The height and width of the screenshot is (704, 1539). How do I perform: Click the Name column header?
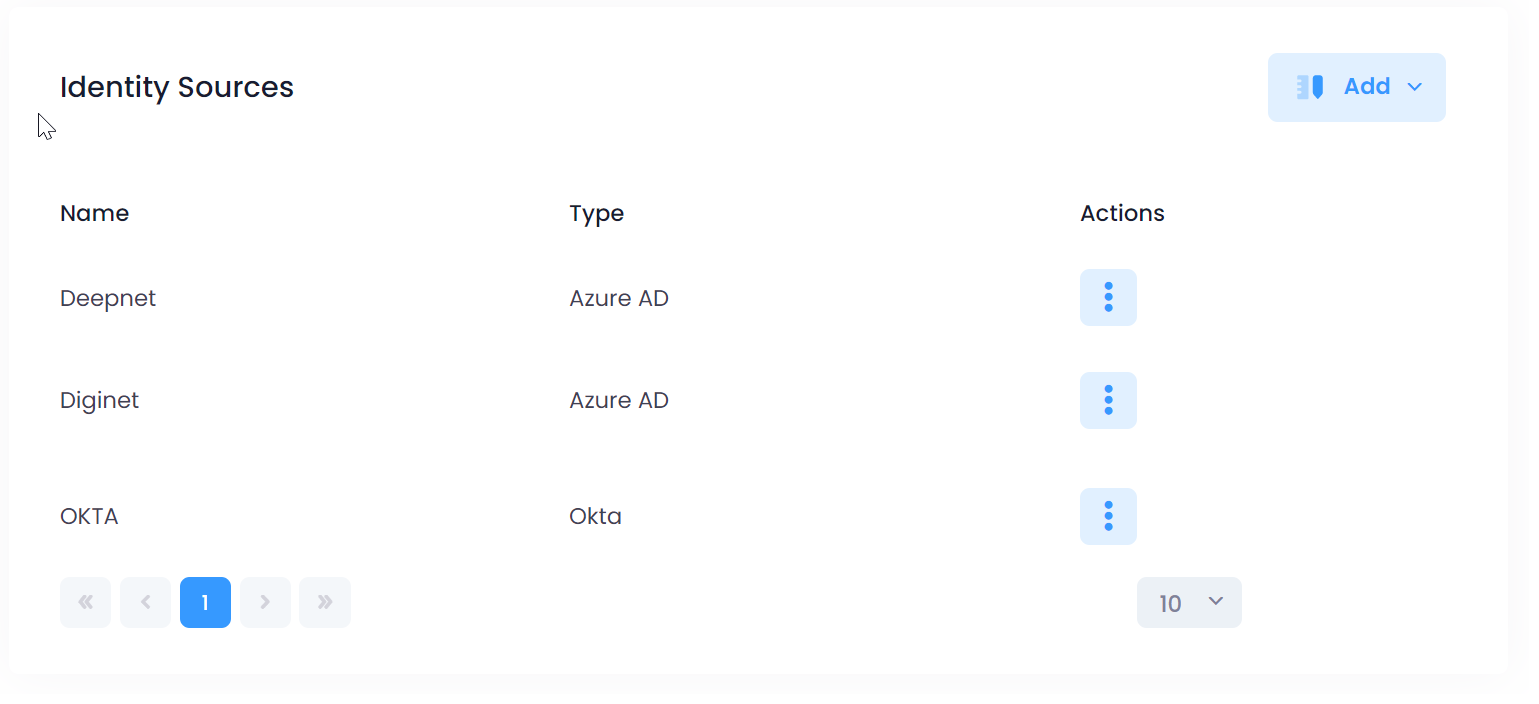click(x=94, y=213)
